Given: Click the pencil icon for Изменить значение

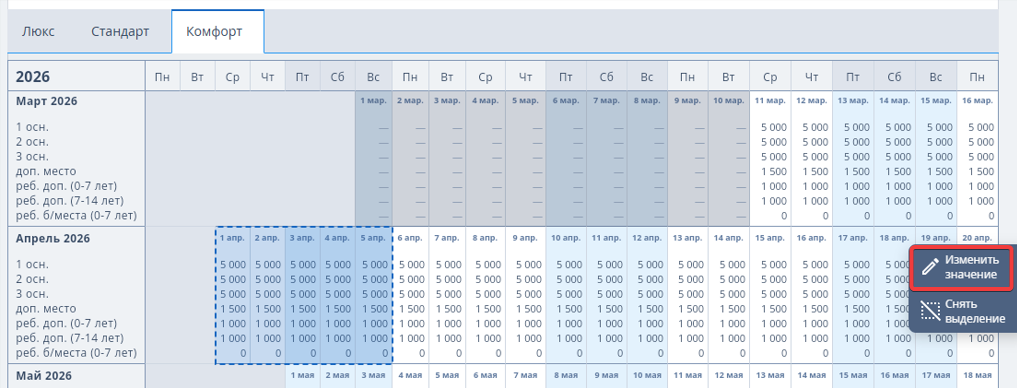Looking at the screenshot, I should [930, 267].
